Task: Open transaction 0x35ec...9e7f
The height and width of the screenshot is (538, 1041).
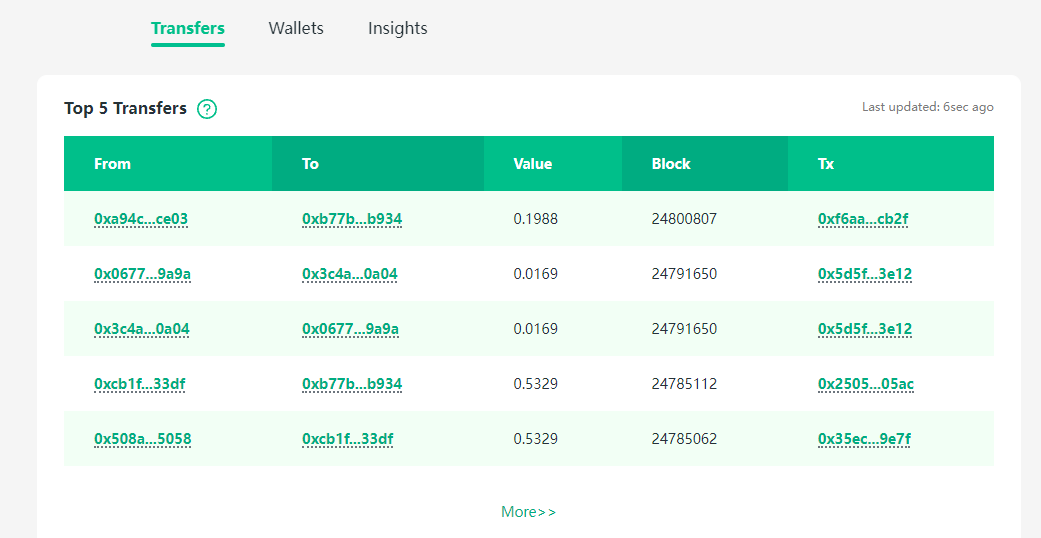Action: pos(864,439)
